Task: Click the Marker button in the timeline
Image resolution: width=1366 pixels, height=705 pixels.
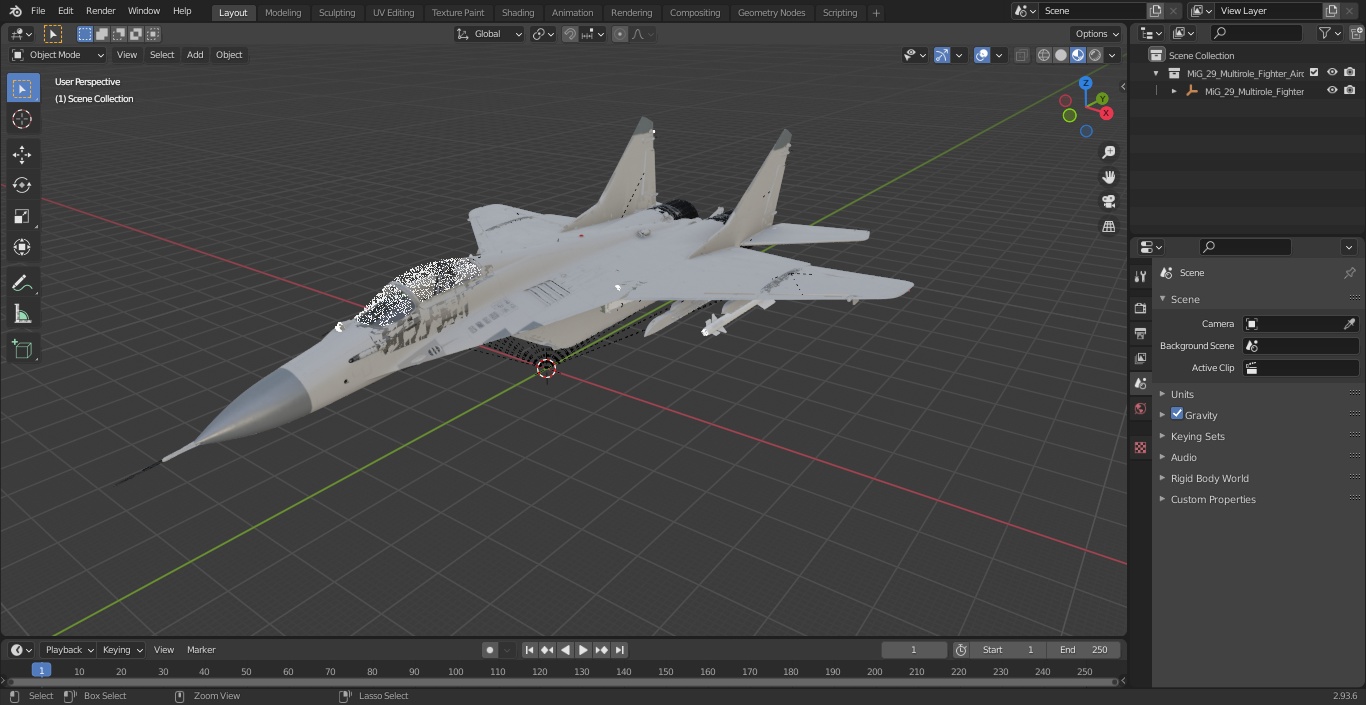Action: 201,650
